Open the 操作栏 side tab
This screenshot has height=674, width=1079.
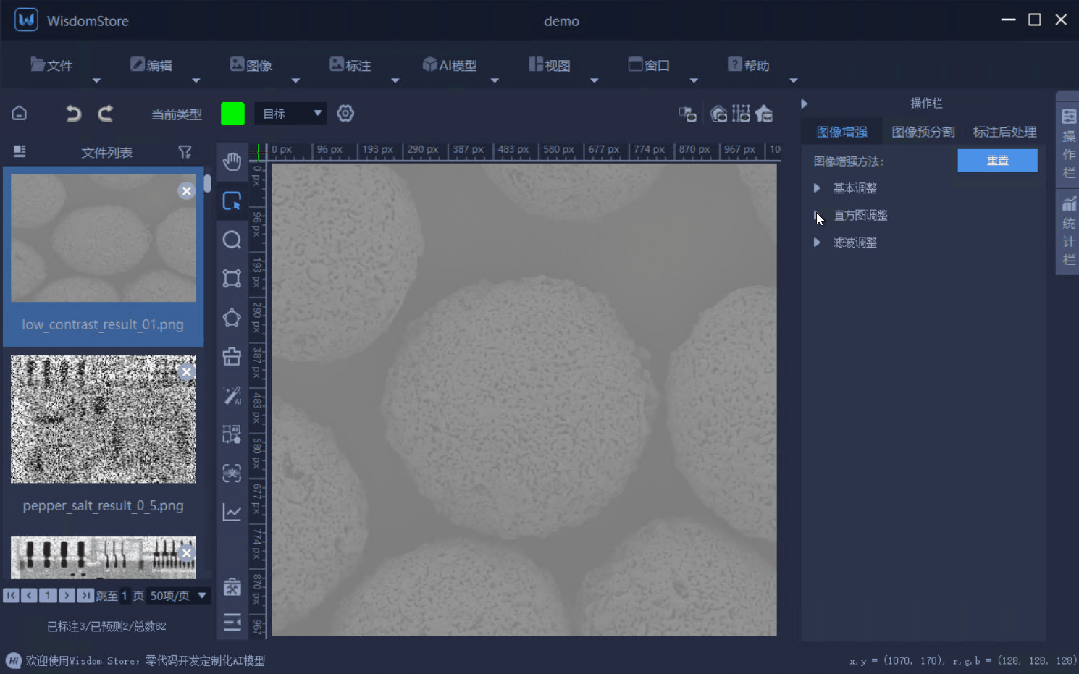pos(1068,143)
